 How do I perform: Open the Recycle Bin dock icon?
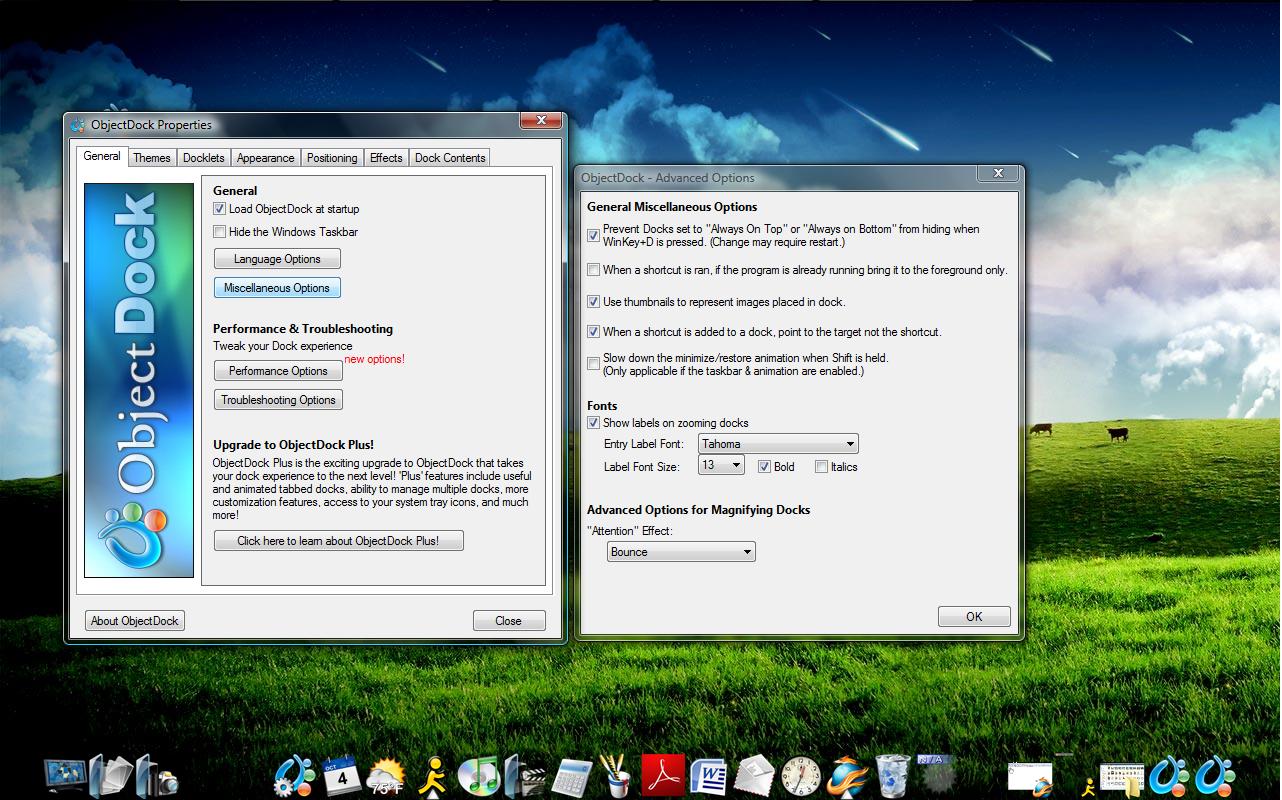893,775
